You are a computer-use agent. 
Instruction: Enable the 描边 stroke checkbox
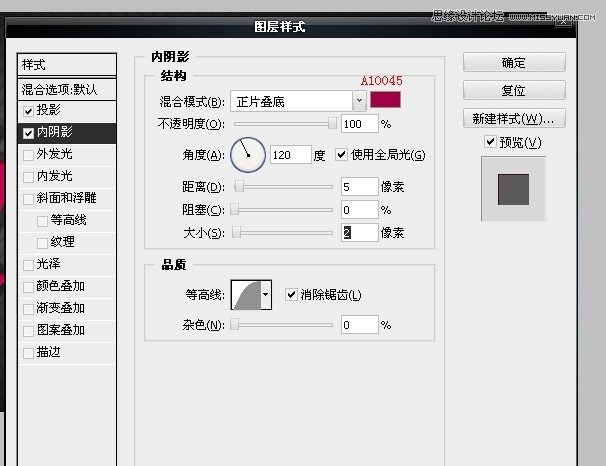click(28, 353)
